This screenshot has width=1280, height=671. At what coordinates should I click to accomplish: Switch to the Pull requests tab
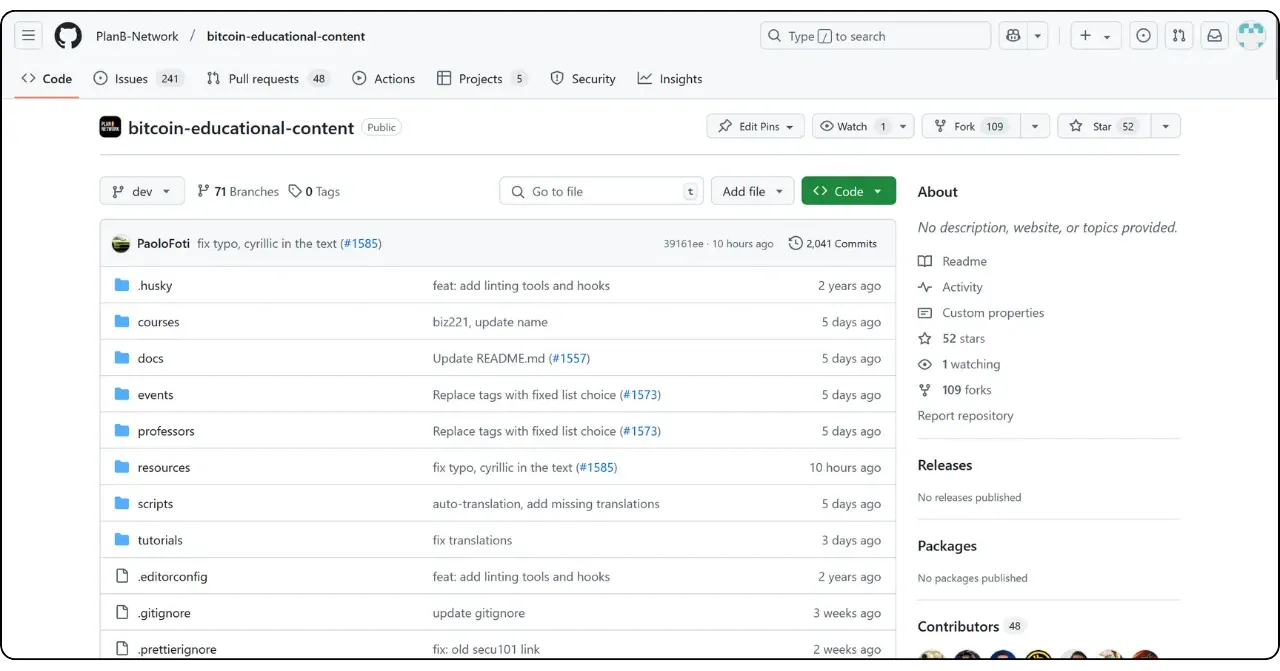click(x=263, y=79)
